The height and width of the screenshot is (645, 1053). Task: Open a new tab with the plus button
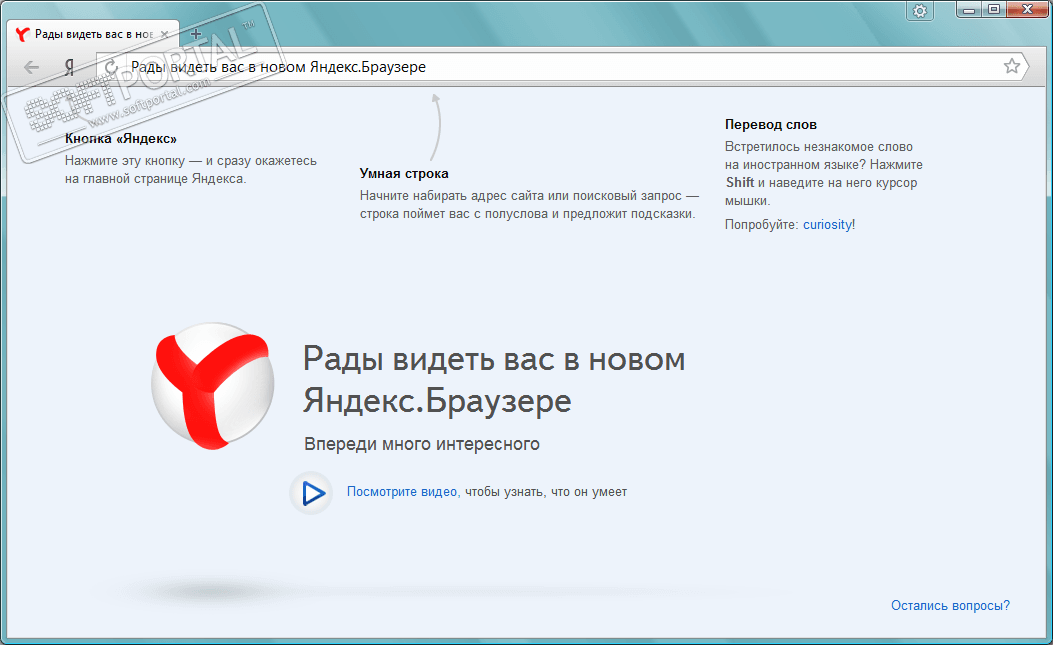click(195, 33)
